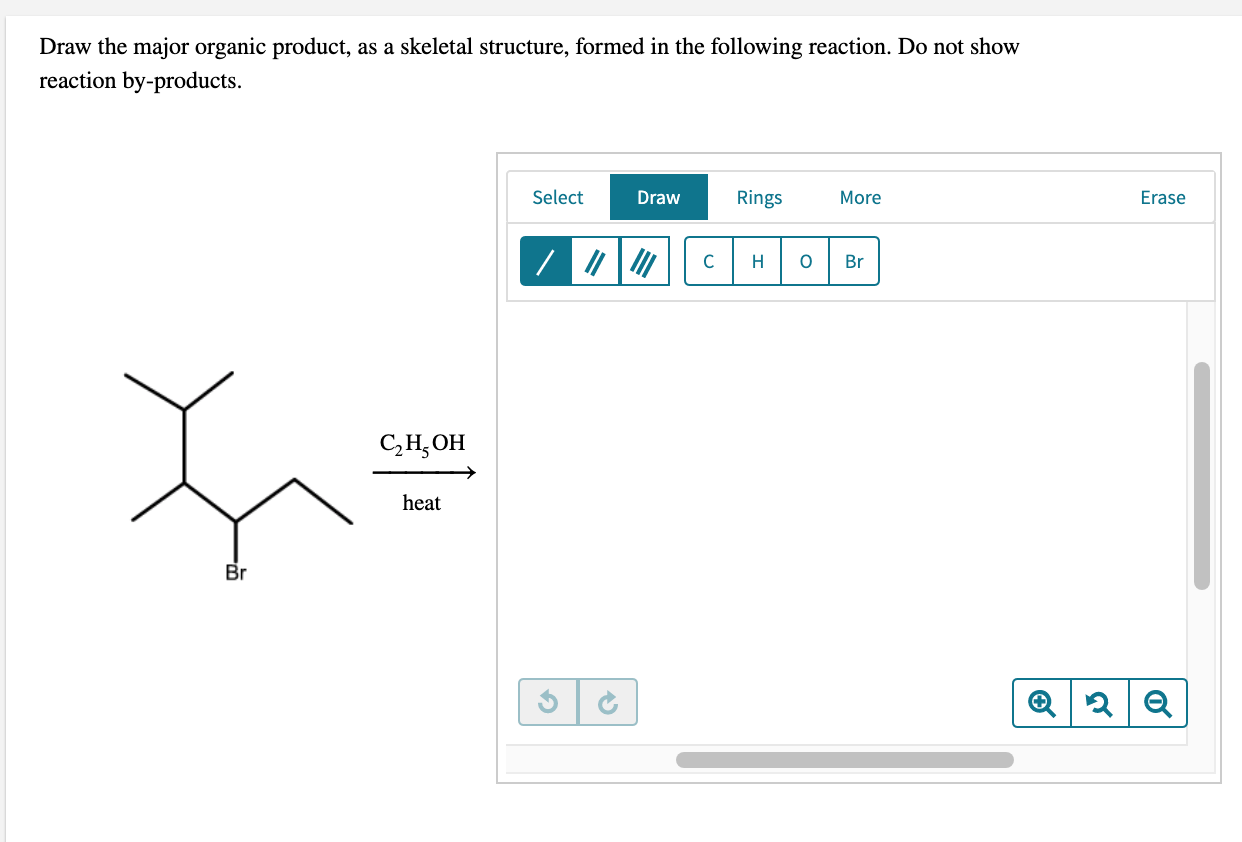This screenshot has height=842, width=1242.
Task: Select the triple bond tool
Action: coord(643,261)
